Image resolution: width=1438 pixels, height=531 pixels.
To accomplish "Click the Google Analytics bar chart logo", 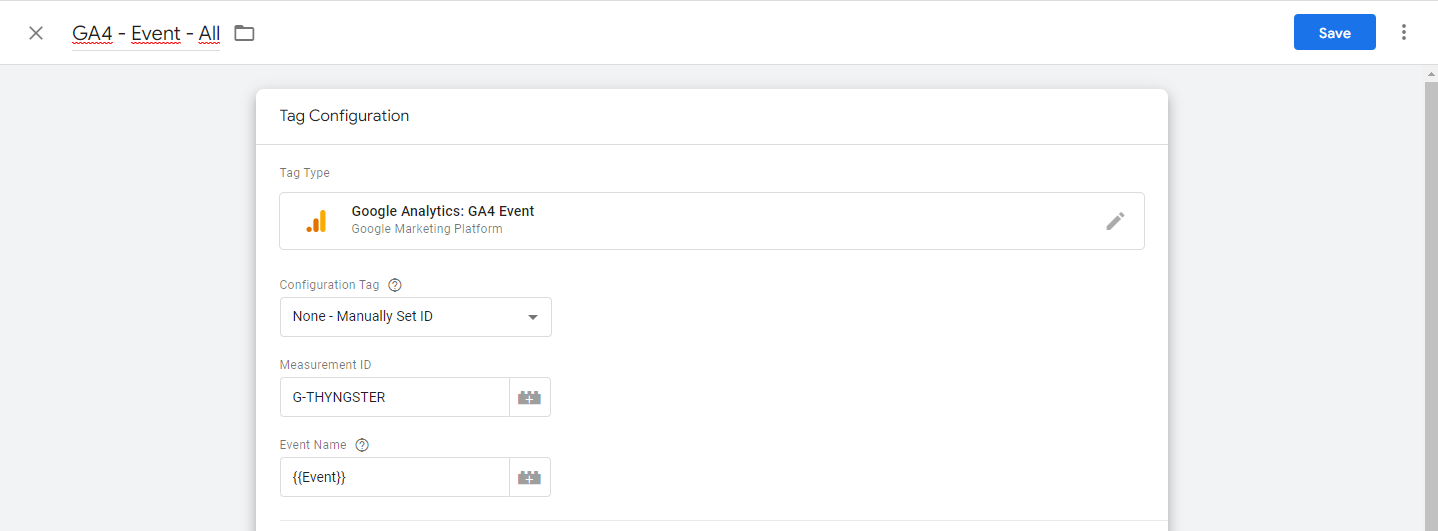I will (x=316, y=221).
